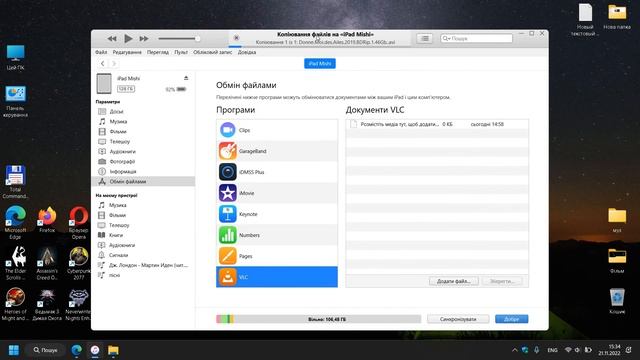Select the Keynote app icon
The image size is (640, 360).
pos(227,214)
